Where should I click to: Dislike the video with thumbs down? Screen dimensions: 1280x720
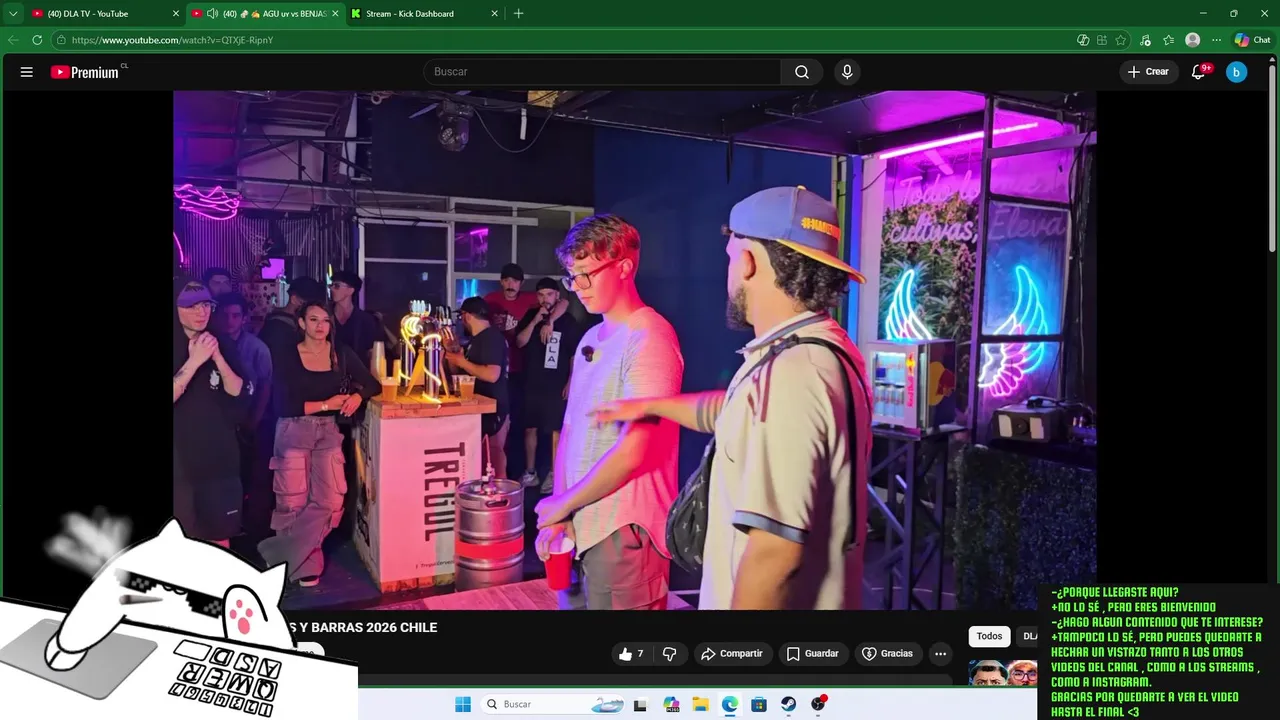tap(670, 654)
